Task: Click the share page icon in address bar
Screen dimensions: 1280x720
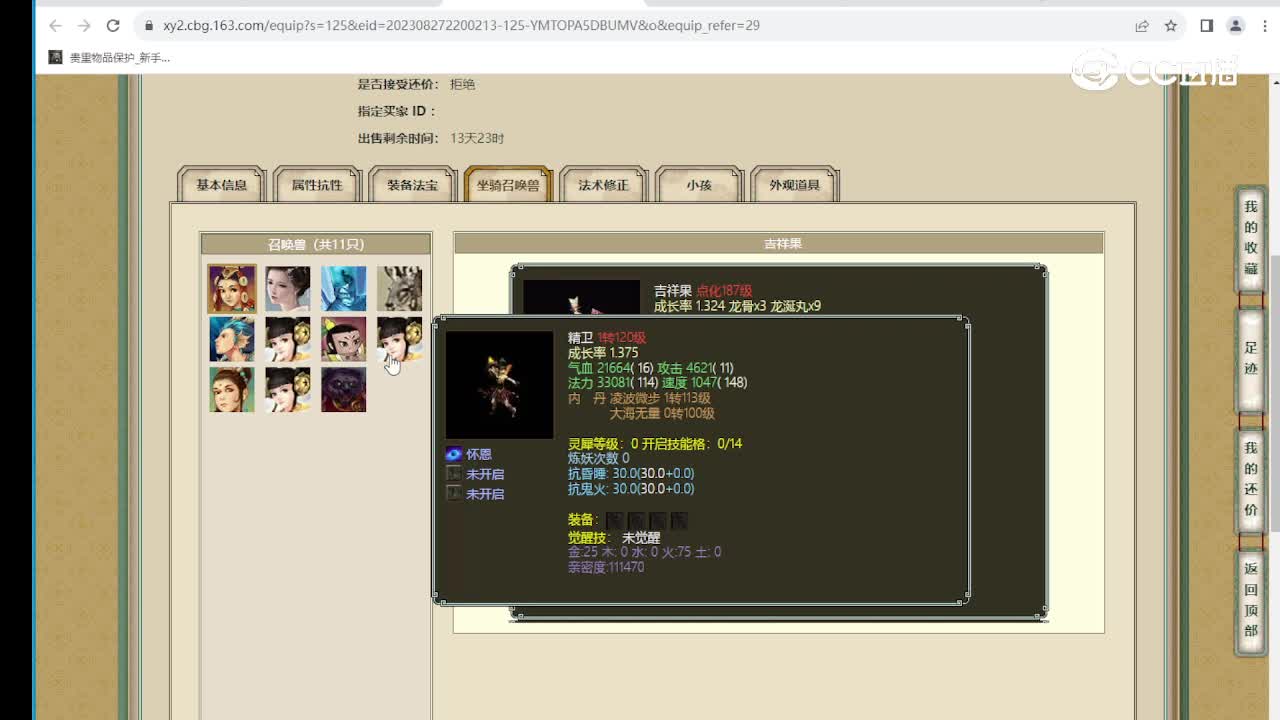Action: (1142, 26)
